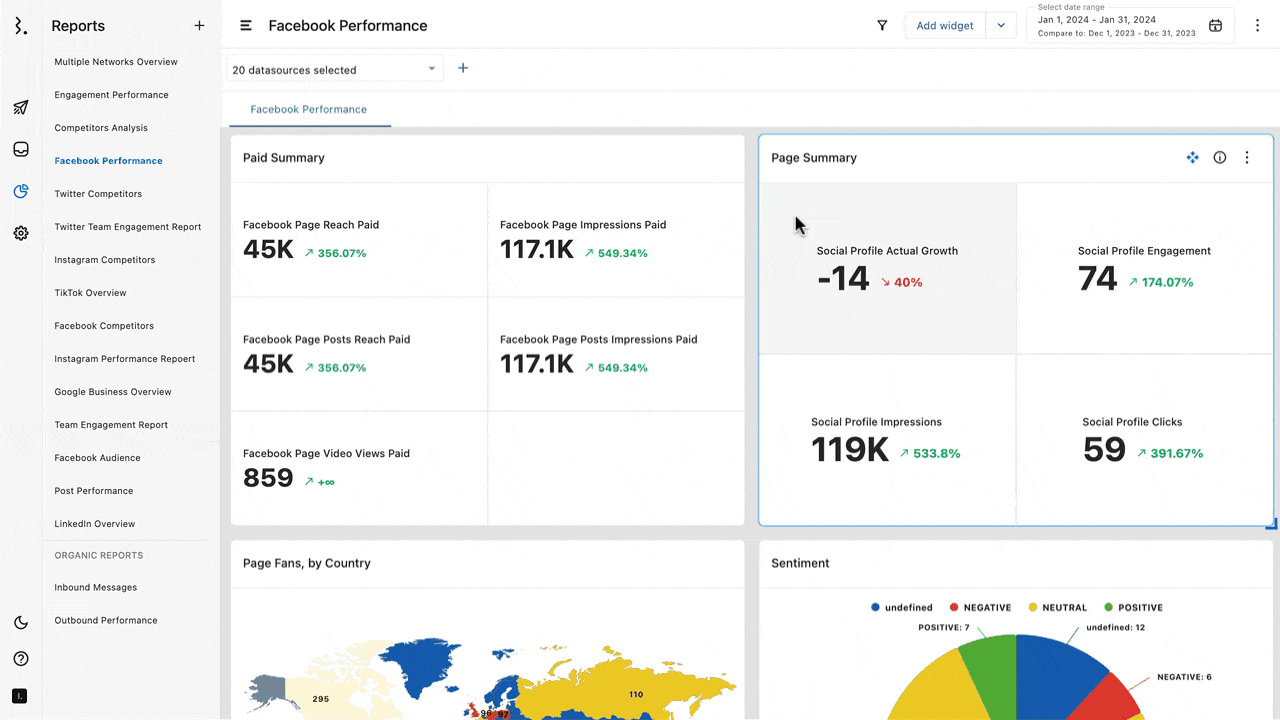The width and height of the screenshot is (1280, 720).
Task: Open settings gear in left sidebar
Action: click(x=21, y=233)
